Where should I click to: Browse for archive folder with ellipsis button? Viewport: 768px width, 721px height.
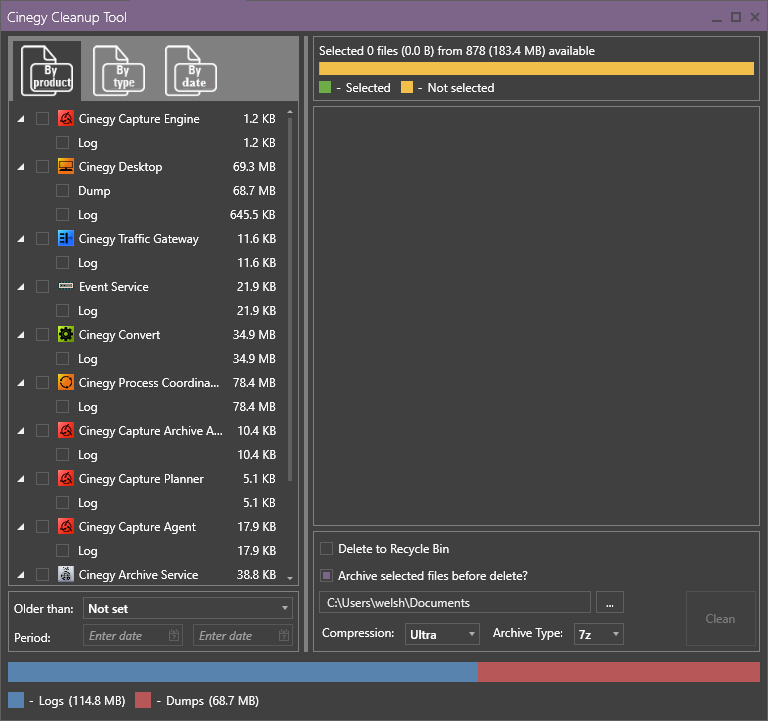pyautogui.click(x=610, y=602)
